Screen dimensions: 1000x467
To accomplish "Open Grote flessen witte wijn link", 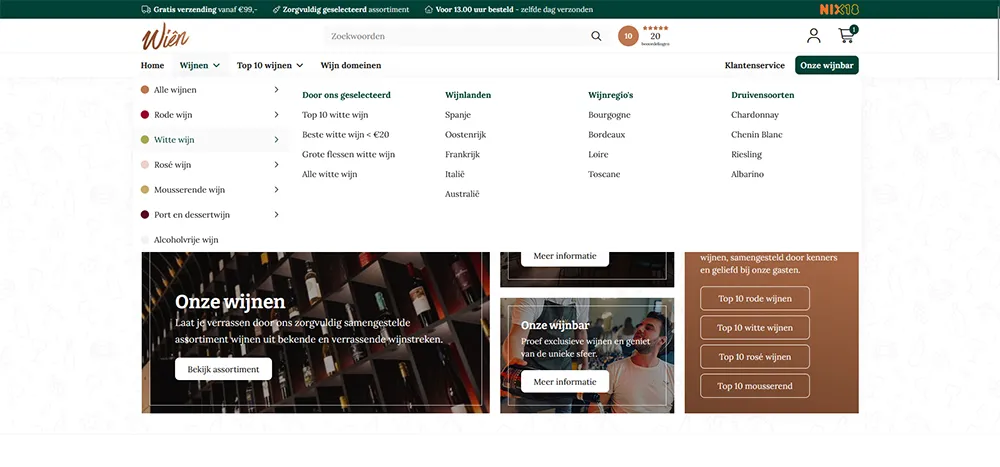I will (348, 154).
